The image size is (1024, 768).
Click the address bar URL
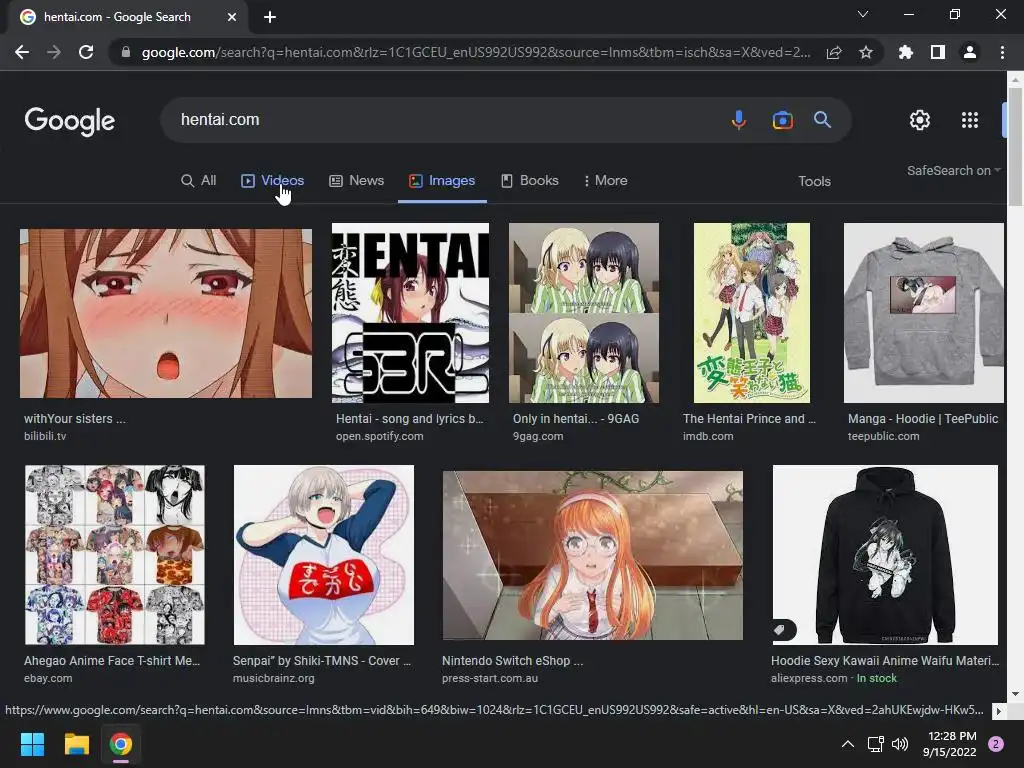coord(475,52)
